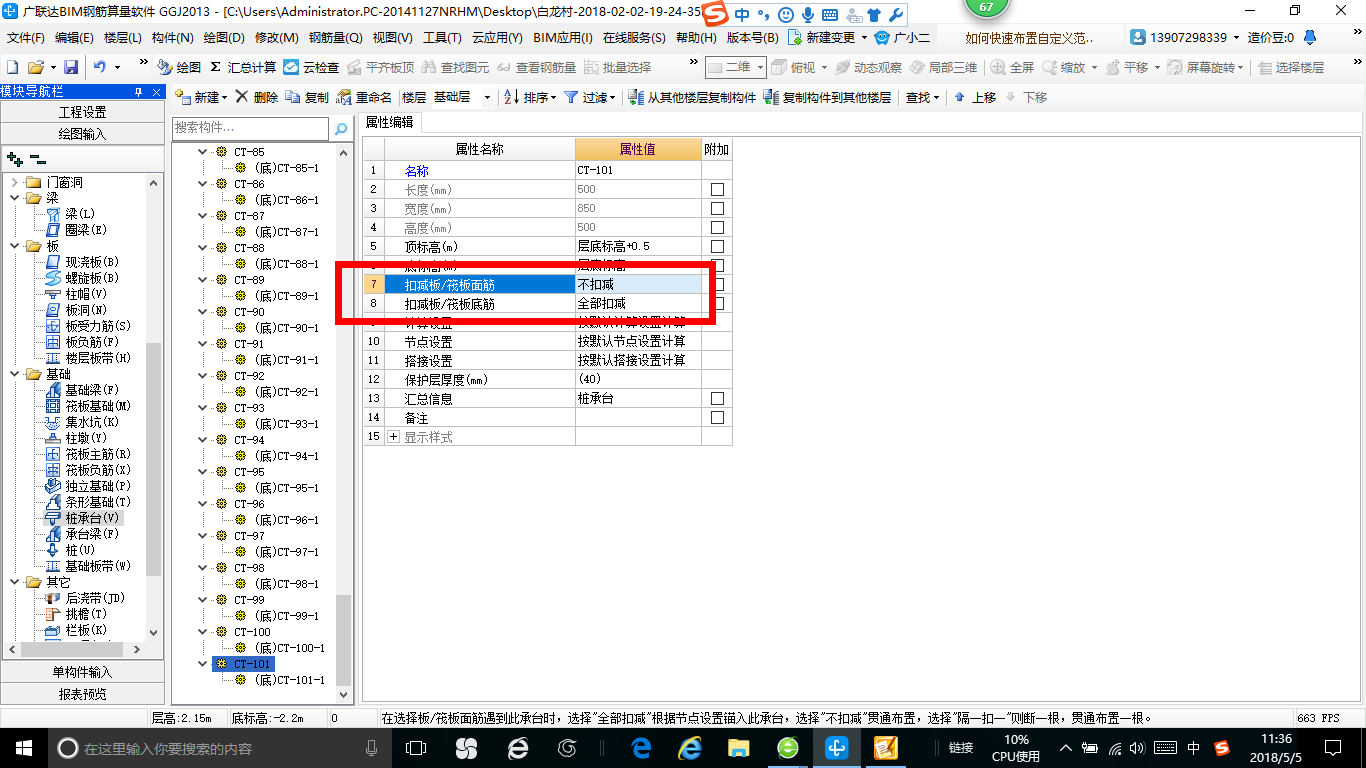
Task: Switch to 绘图 drawing mode
Action: pyautogui.click(x=180, y=67)
